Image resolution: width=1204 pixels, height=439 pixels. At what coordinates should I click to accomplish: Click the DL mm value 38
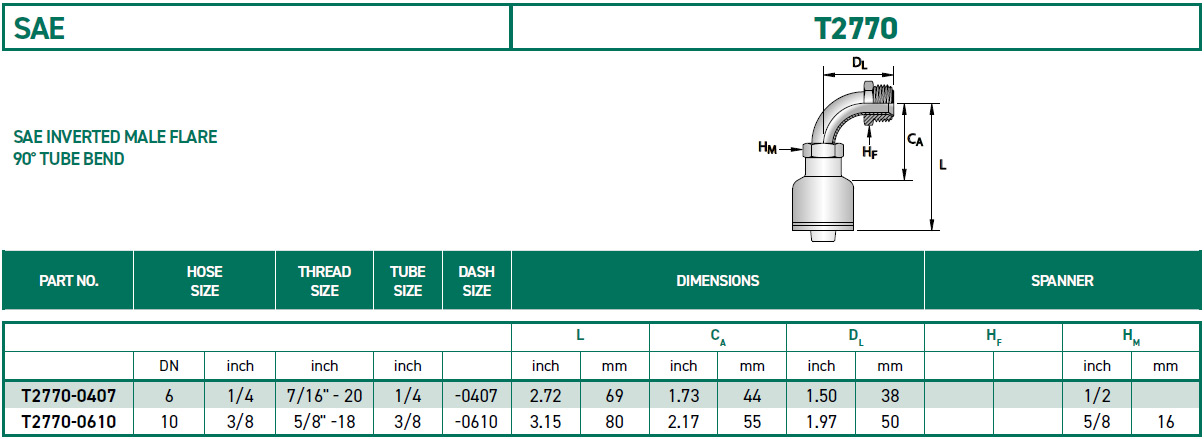pos(891,396)
